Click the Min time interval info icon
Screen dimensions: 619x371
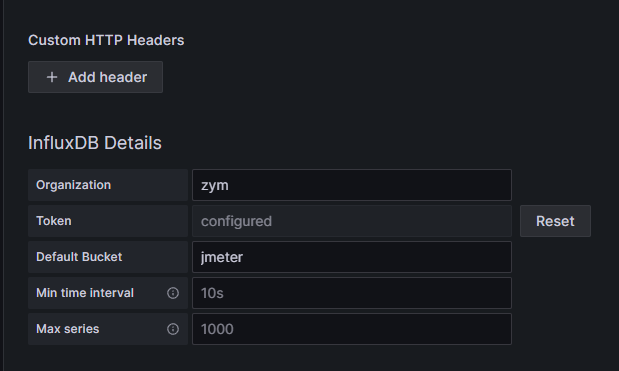173,293
